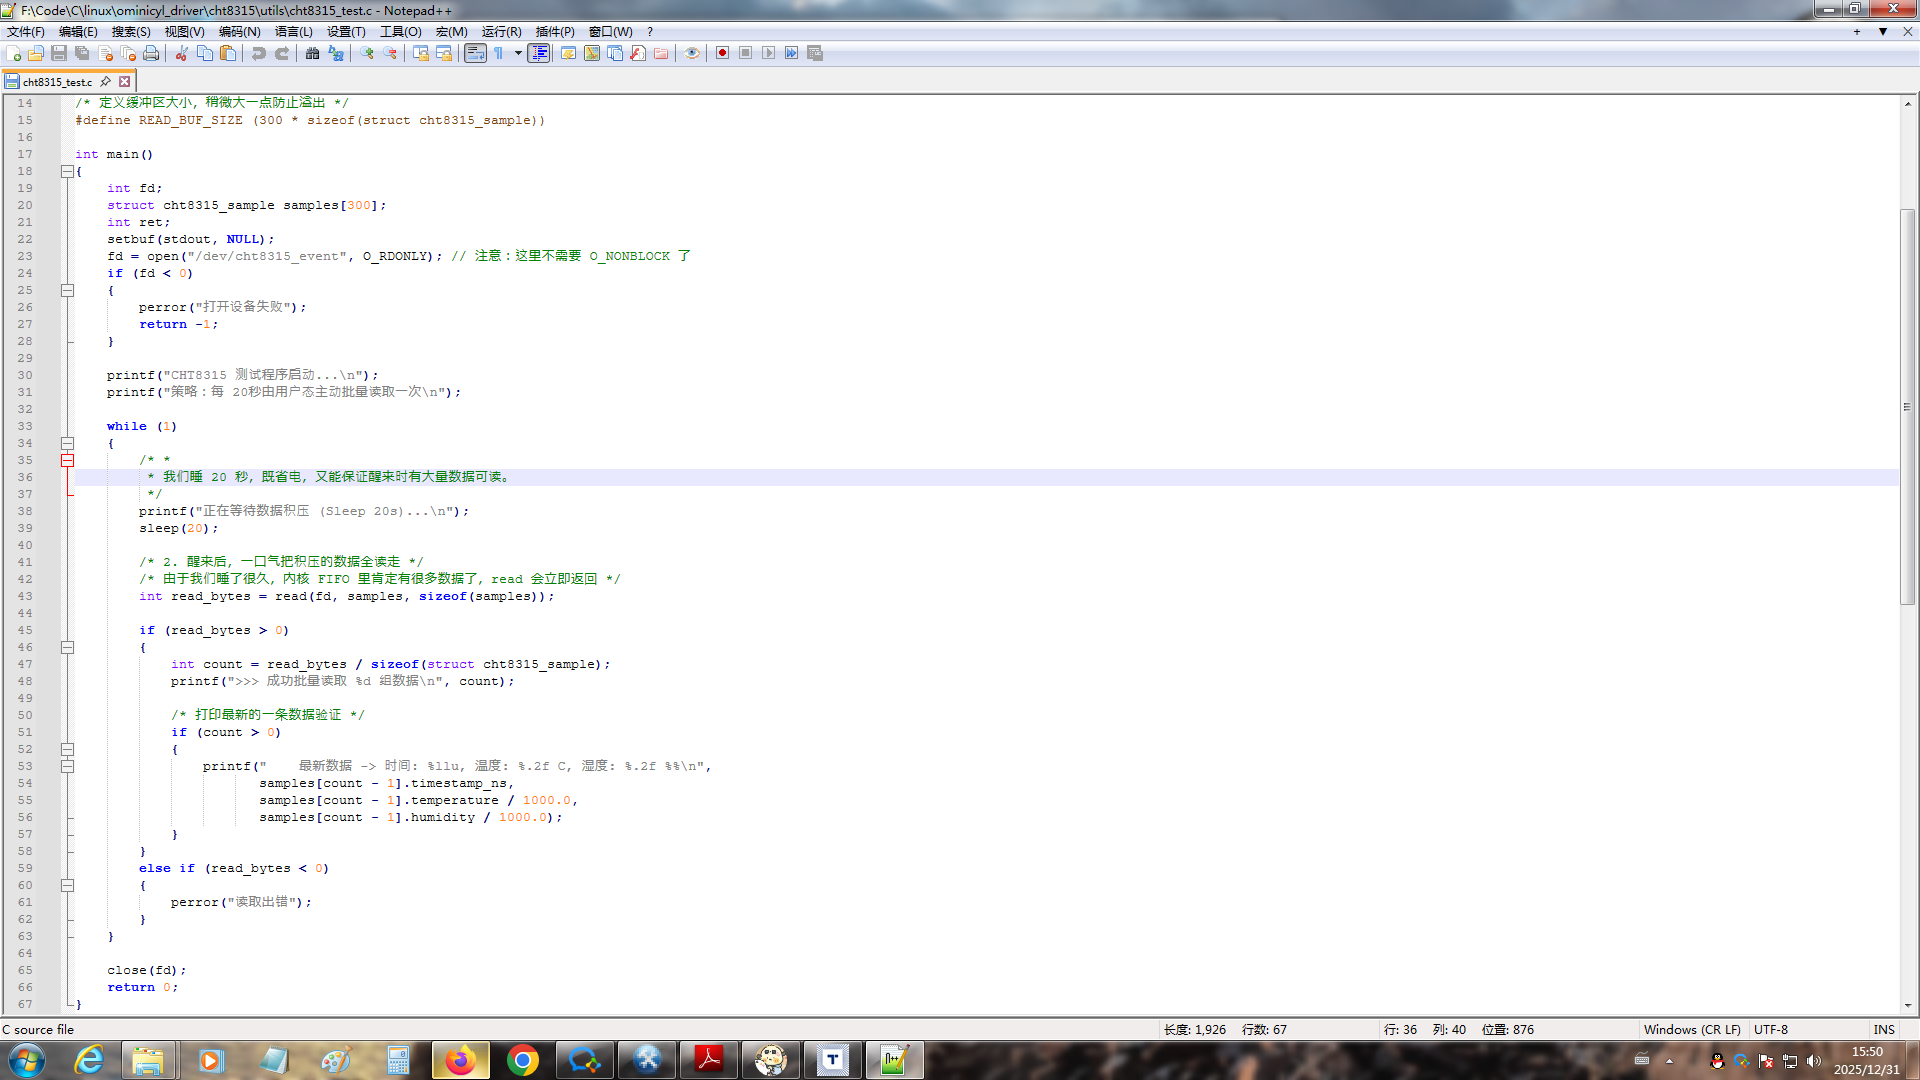Collapse the while loop fold at line 34

pyautogui.click(x=67, y=443)
